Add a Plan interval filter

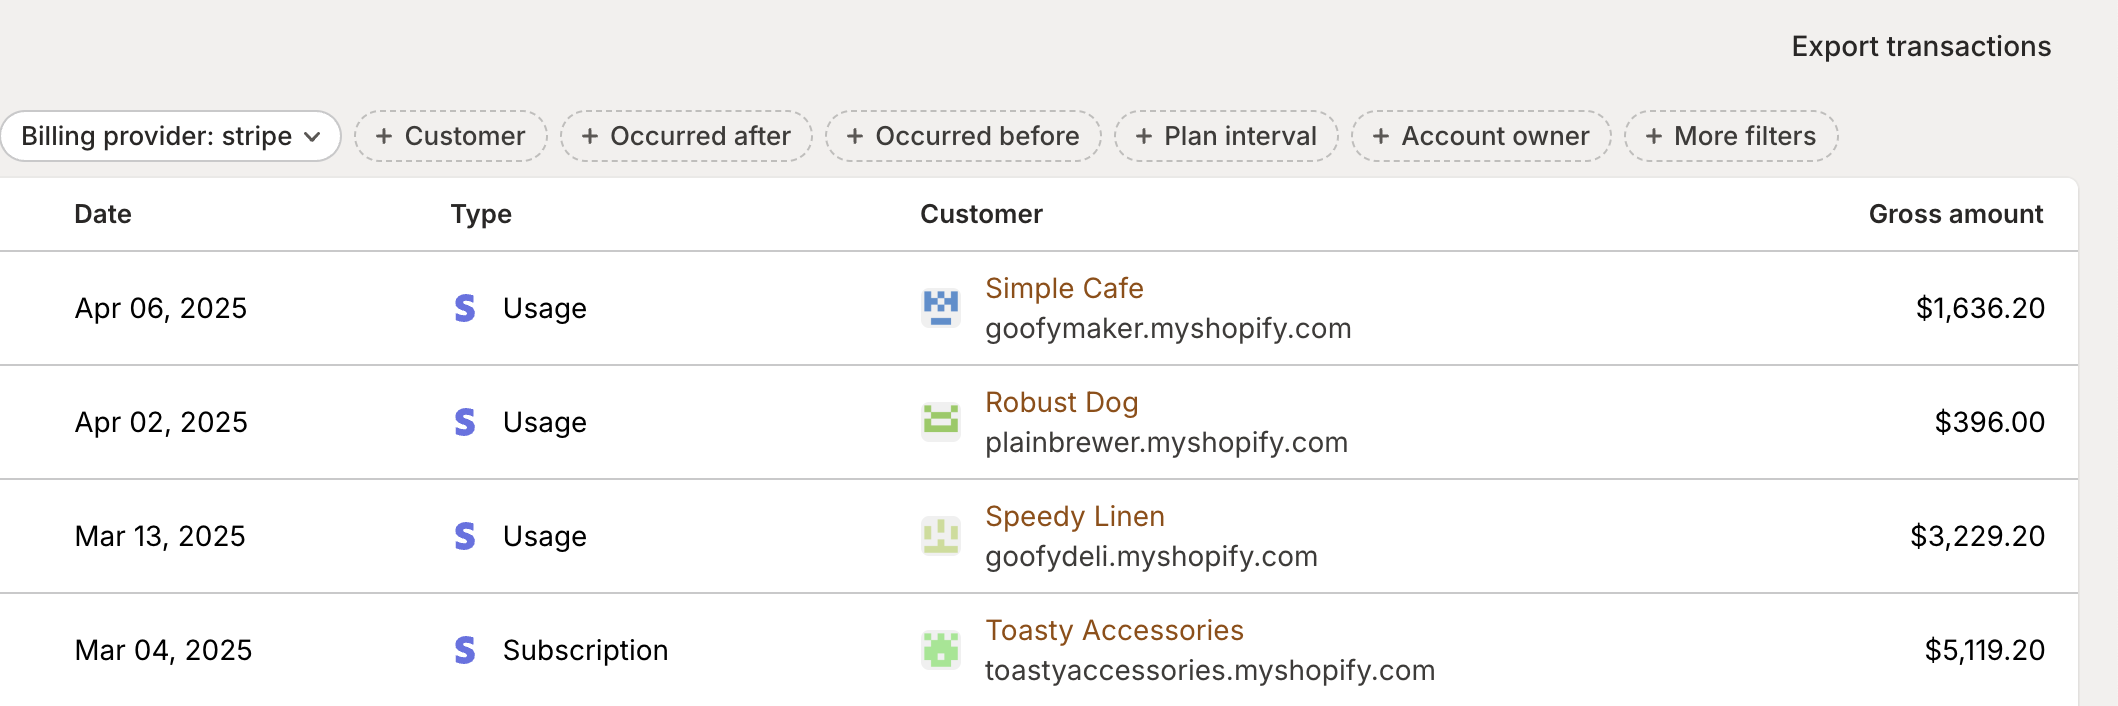1227,136
